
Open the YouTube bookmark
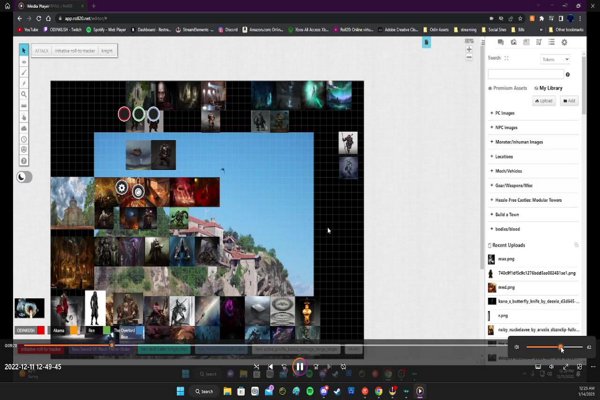pos(28,29)
